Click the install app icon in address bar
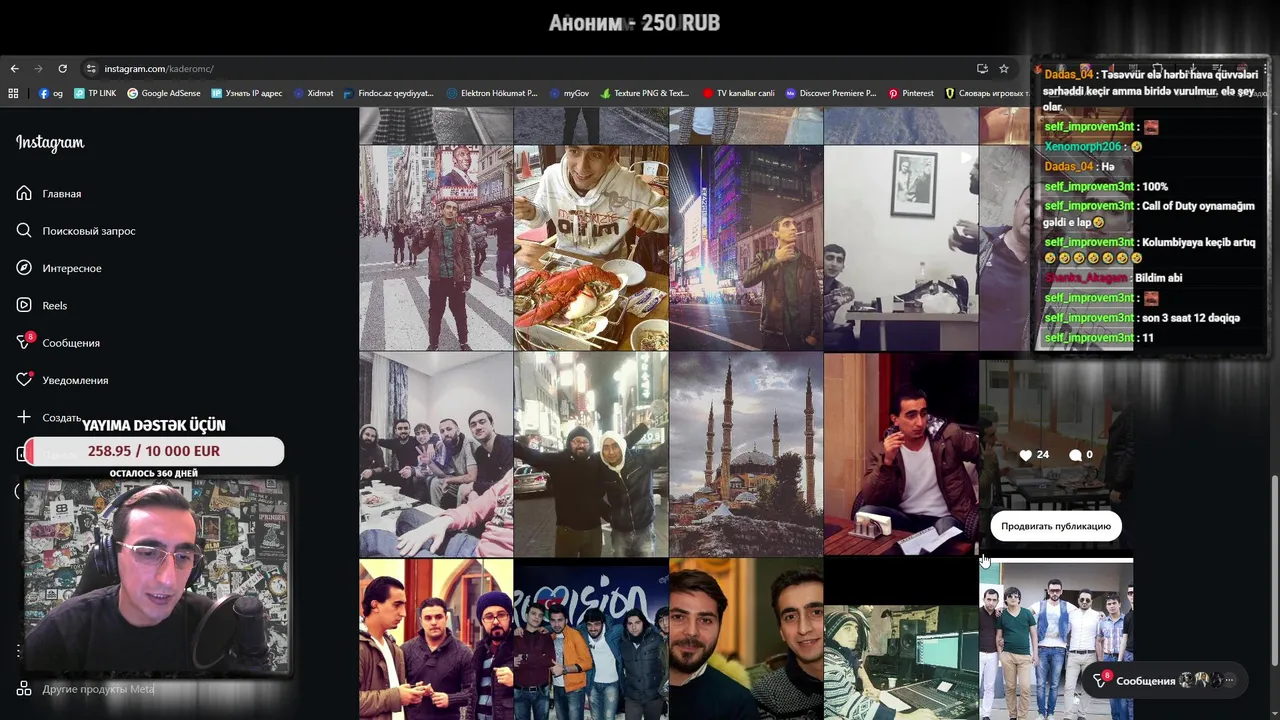 click(x=982, y=69)
